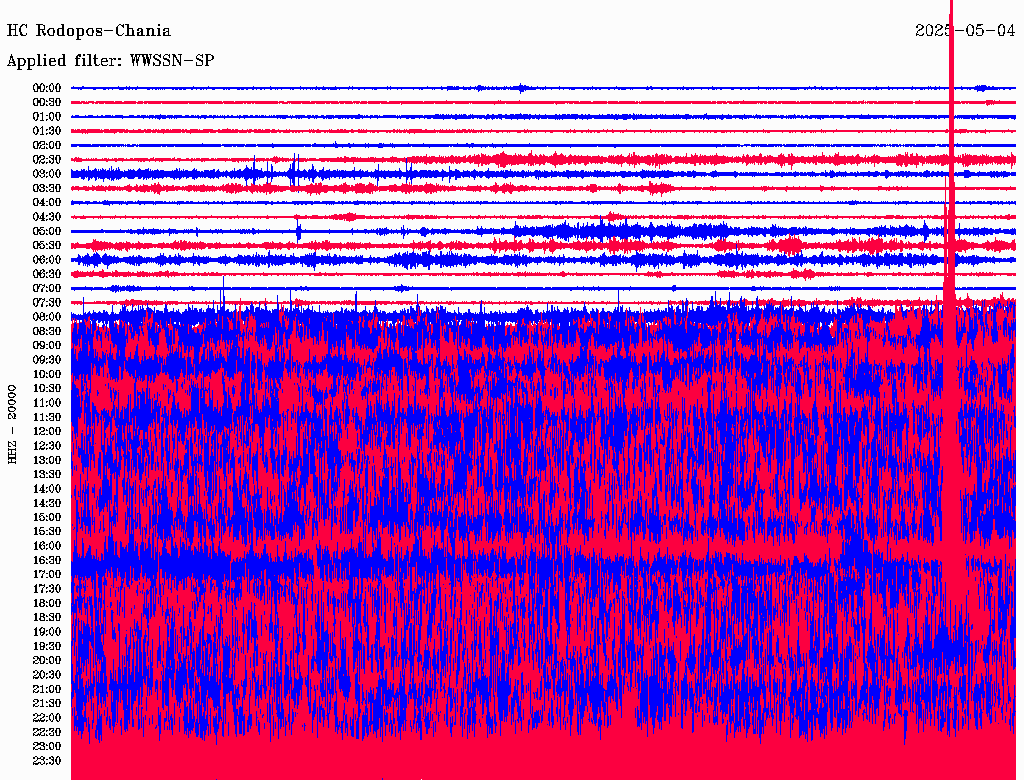The image size is (1024, 780).
Task: Click the HHZ - 20000 axis label
Action: pyautogui.click(x=13, y=423)
